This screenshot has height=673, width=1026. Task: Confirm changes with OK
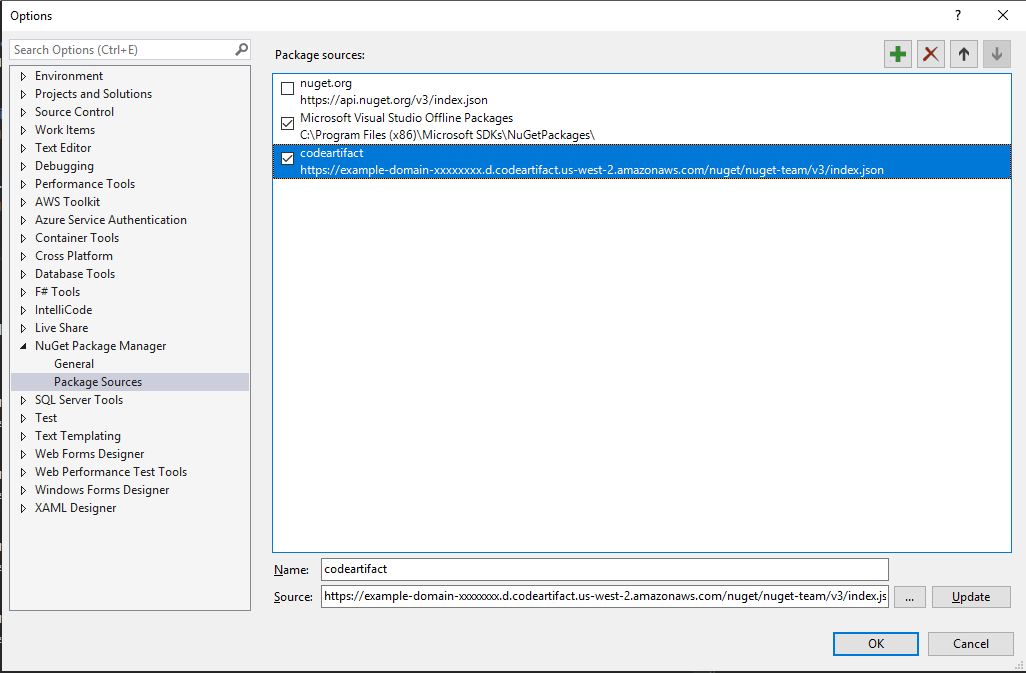[875, 643]
